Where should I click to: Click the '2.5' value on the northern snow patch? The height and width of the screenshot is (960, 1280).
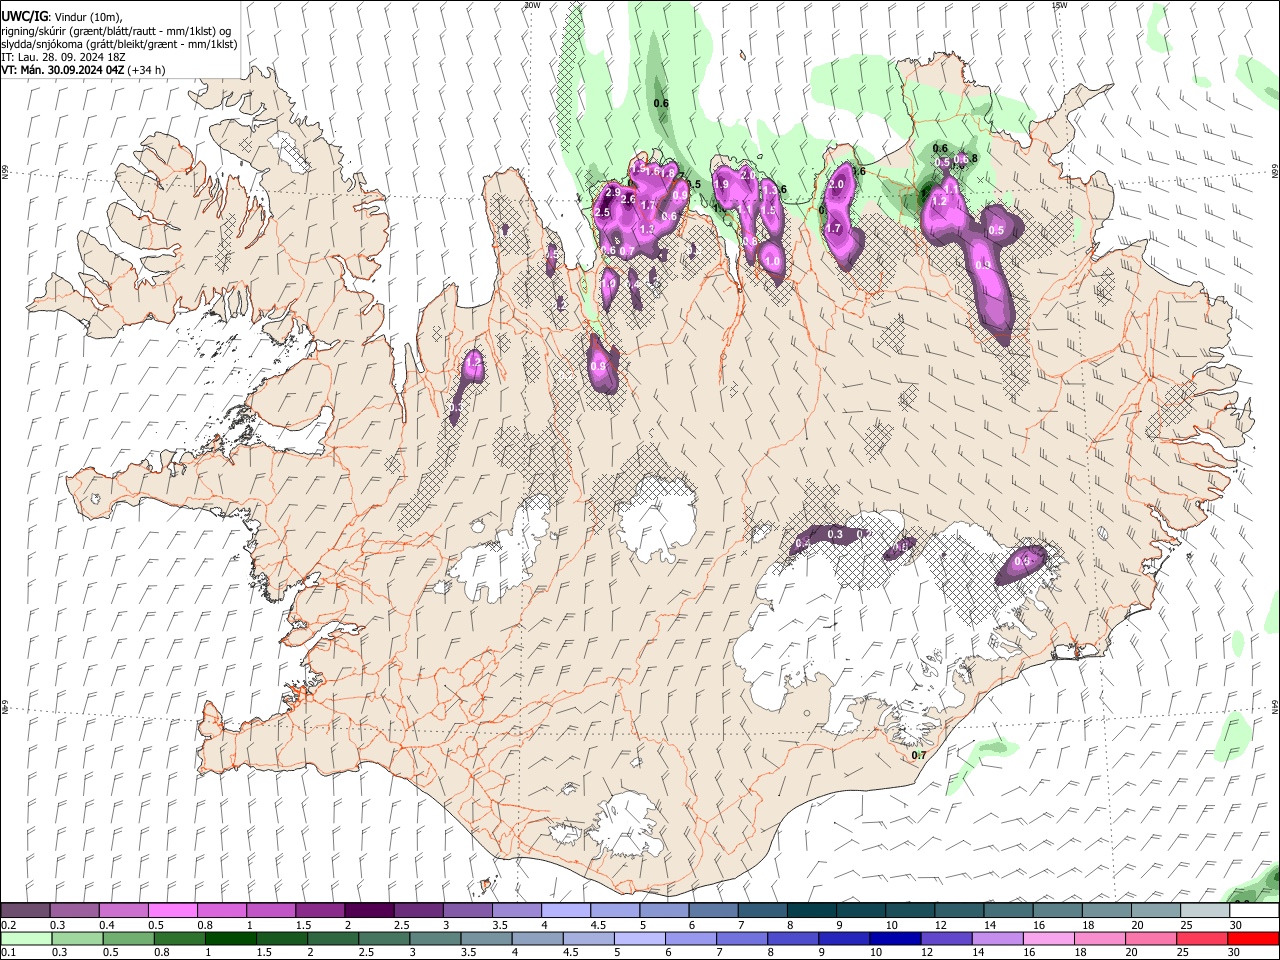[x=603, y=213]
